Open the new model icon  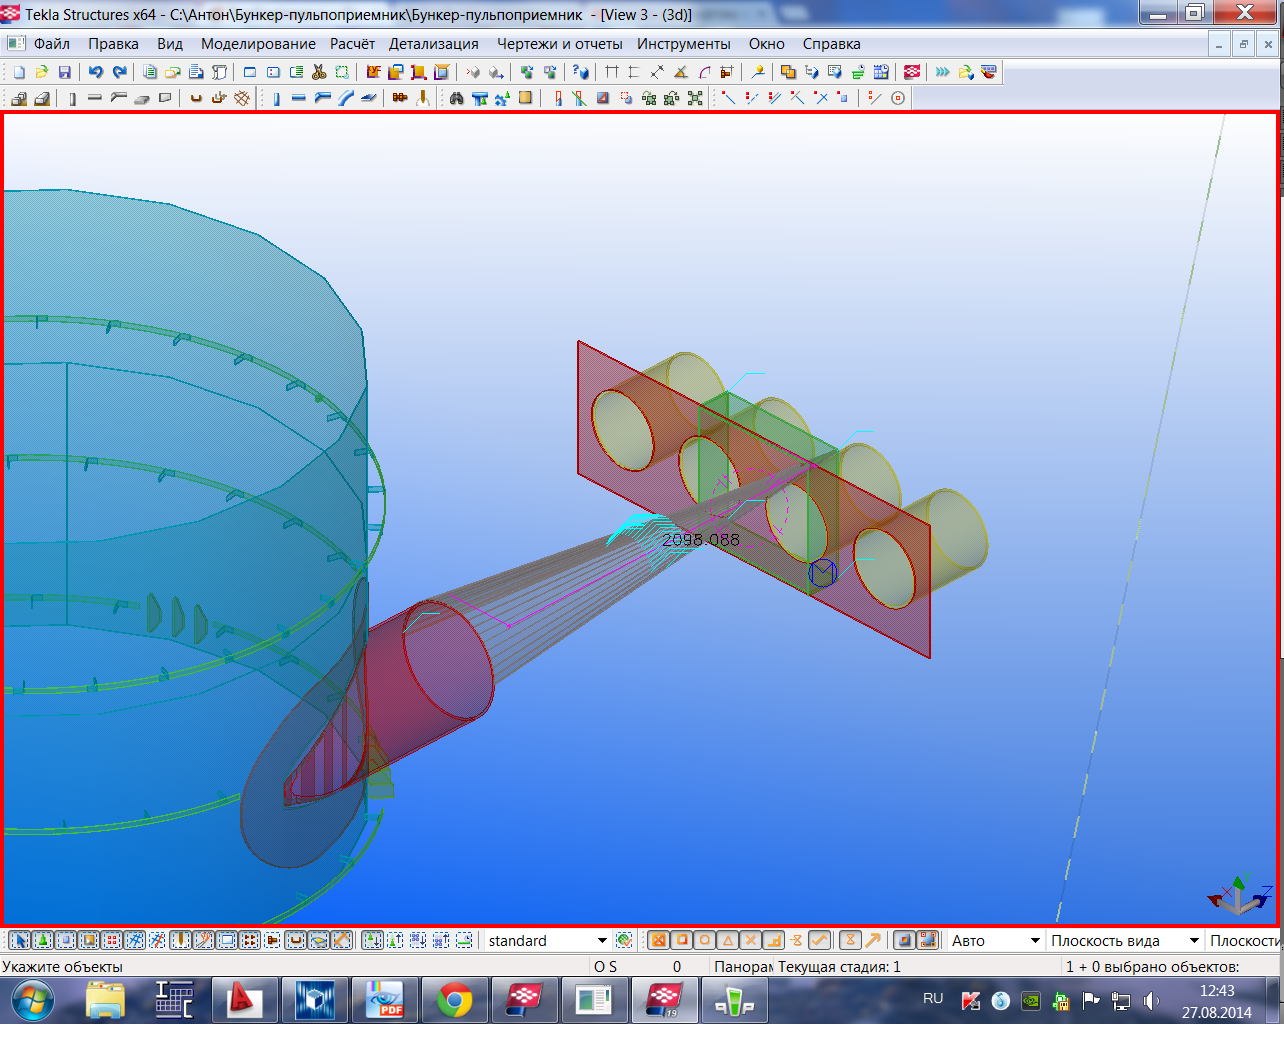click(18, 72)
